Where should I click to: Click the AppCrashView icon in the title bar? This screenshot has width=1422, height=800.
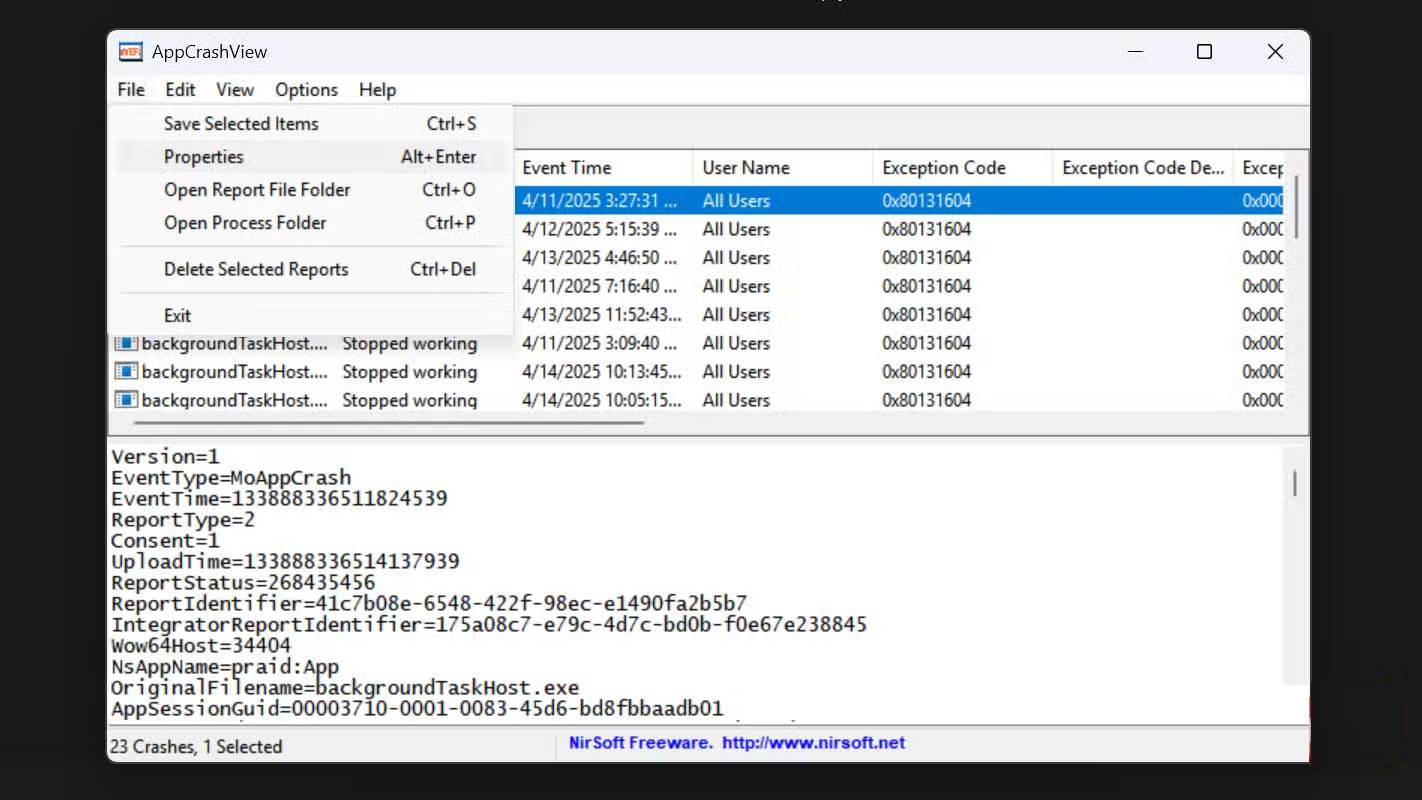click(130, 52)
